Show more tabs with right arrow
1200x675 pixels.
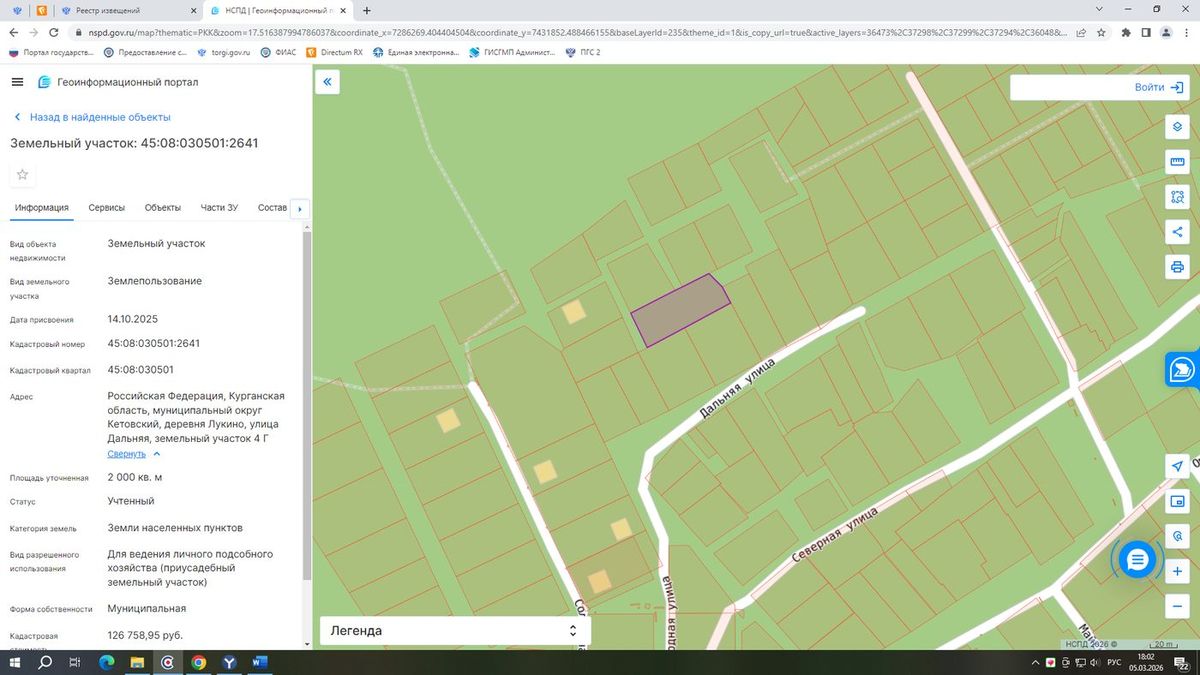[x=300, y=209]
